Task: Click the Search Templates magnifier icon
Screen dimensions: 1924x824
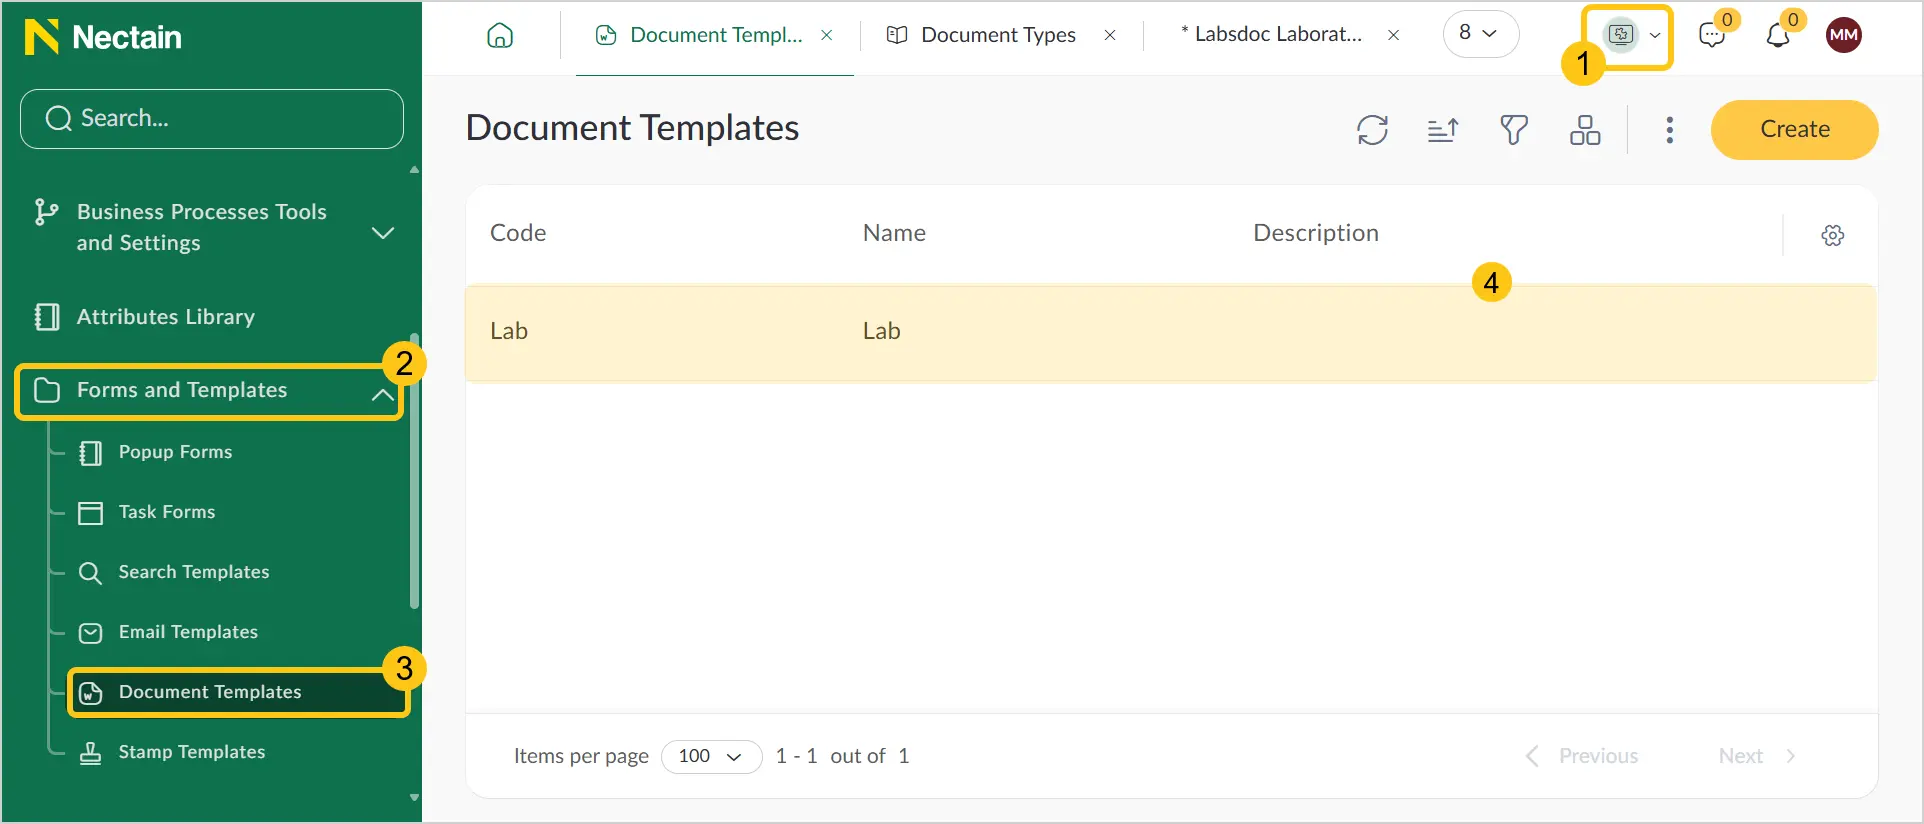Action: pyautogui.click(x=90, y=573)
